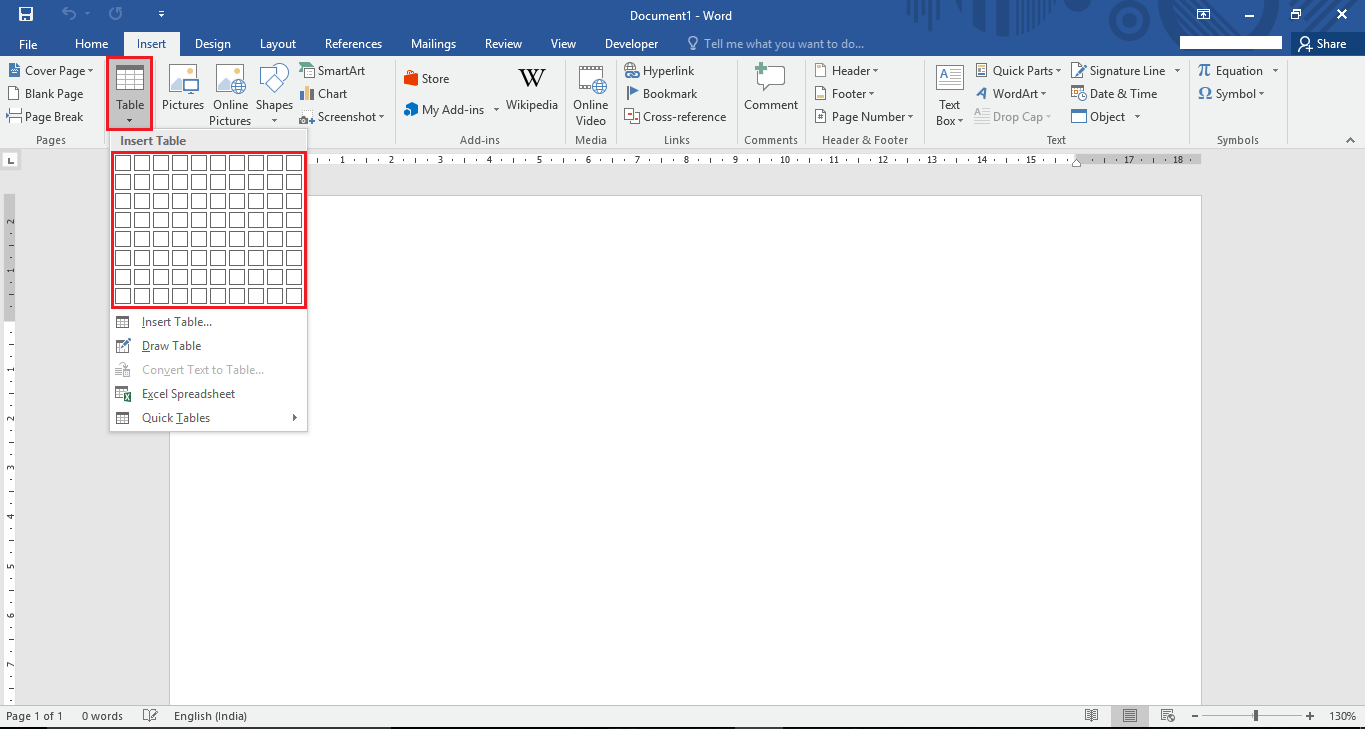Click the proofing check icon in status bar
The height and width of the screenshot is (729, 1365).
pos(150,716)
